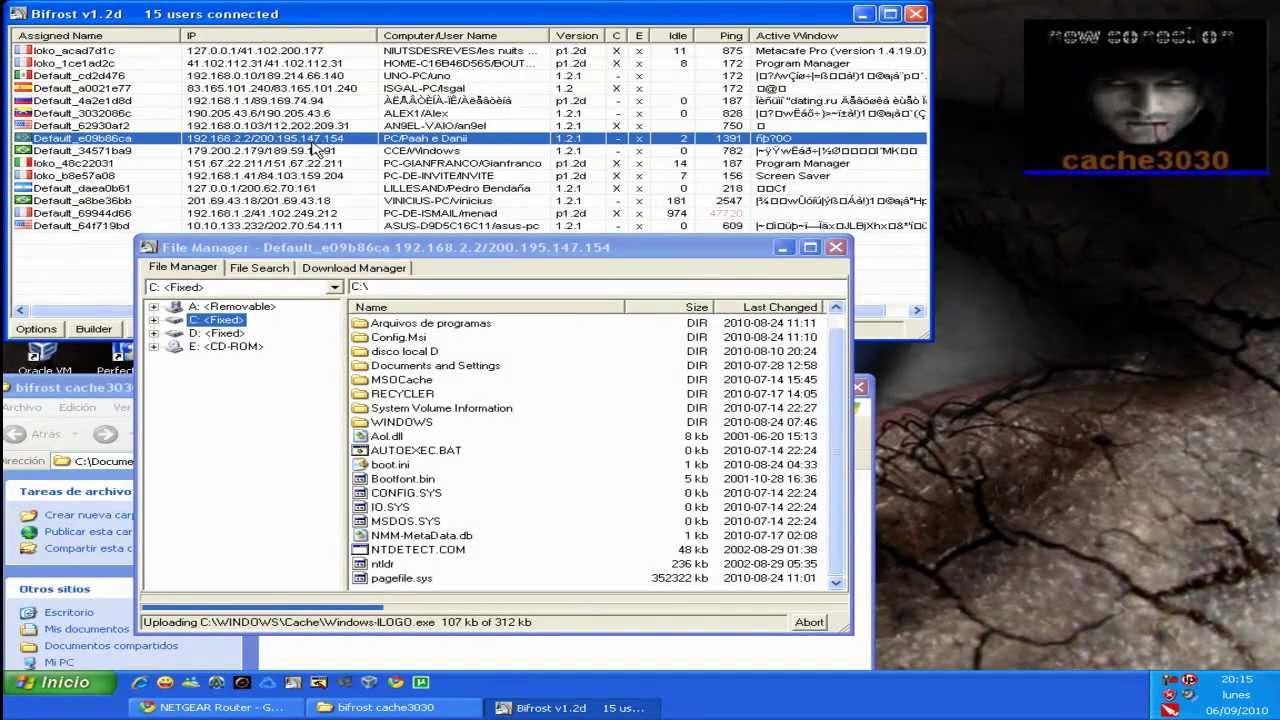
Task: Select the NTDETECT.COM file icon
Action: (x=360, y=549)
